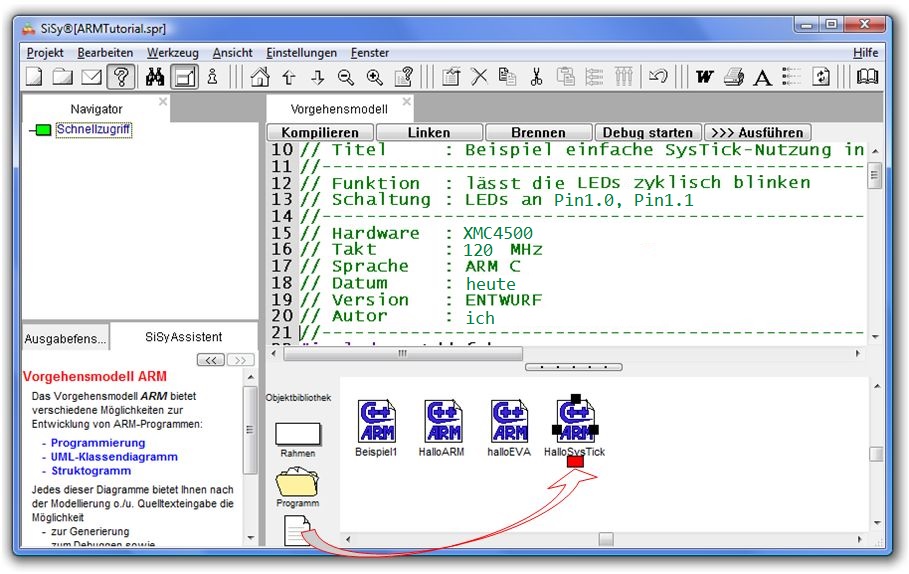Click the binoculars search icon

click(155, 77)
